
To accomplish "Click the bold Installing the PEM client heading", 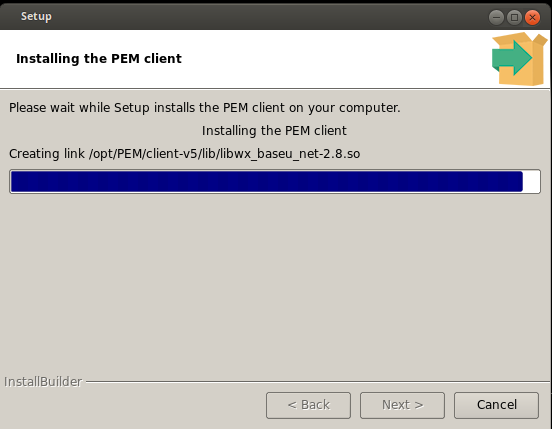I will (99, 58).
